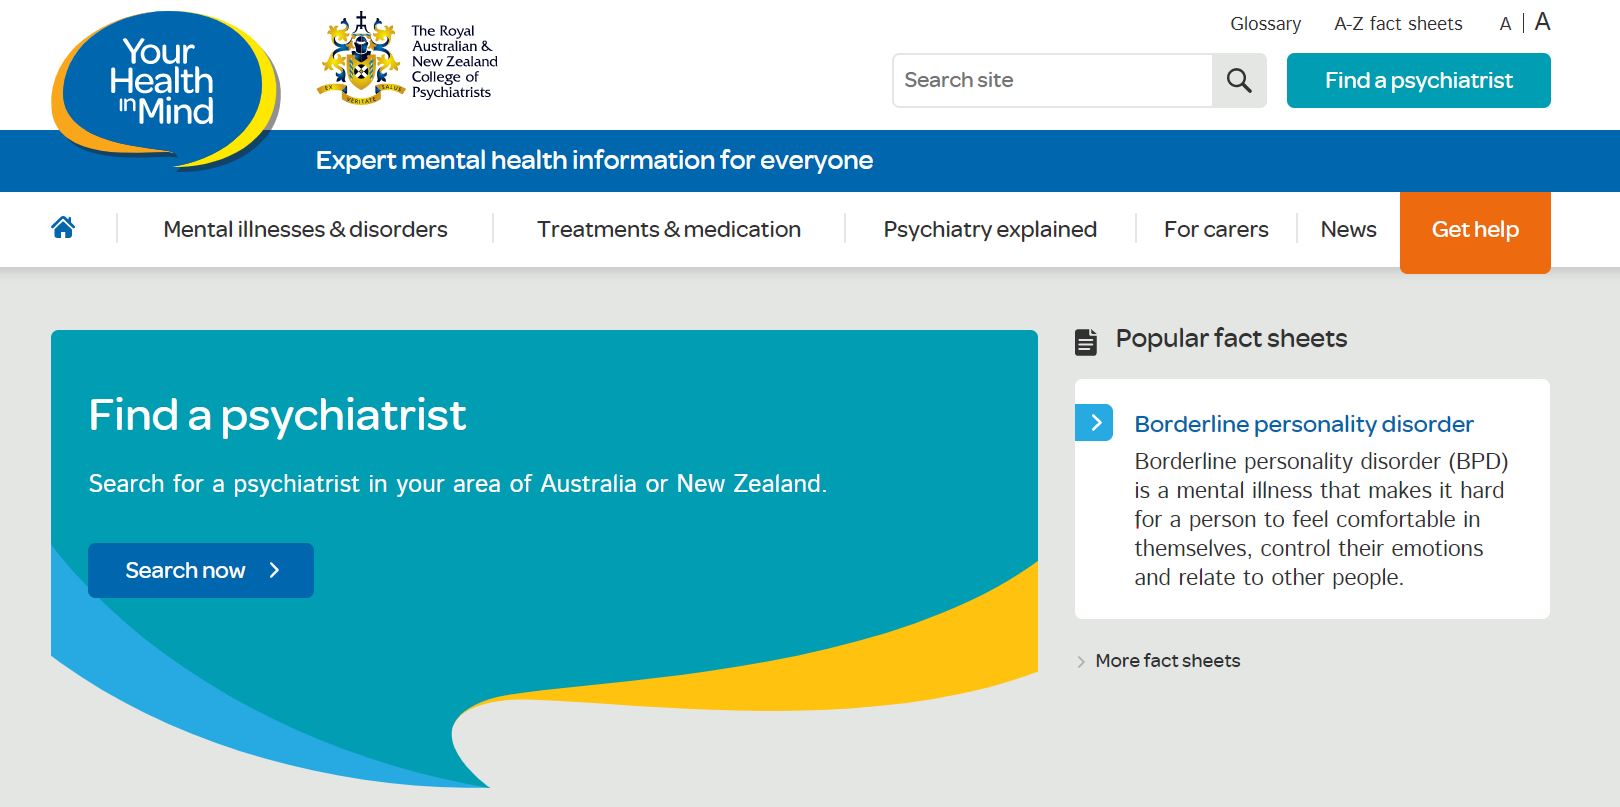The image size is (1620, 807).
Task: Click the document icon beside Popular fact sheets
Action: coord(1086,341)
